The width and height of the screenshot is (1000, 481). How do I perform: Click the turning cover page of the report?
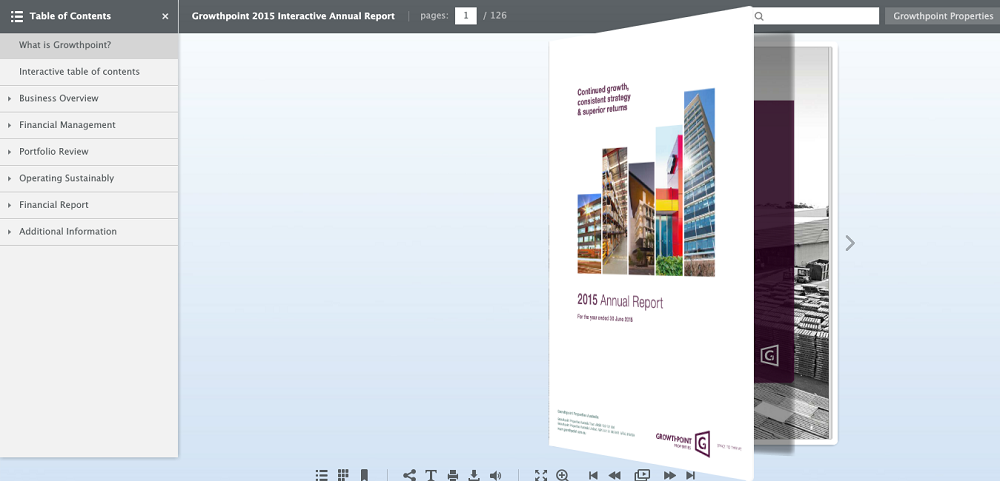point(651,242)
